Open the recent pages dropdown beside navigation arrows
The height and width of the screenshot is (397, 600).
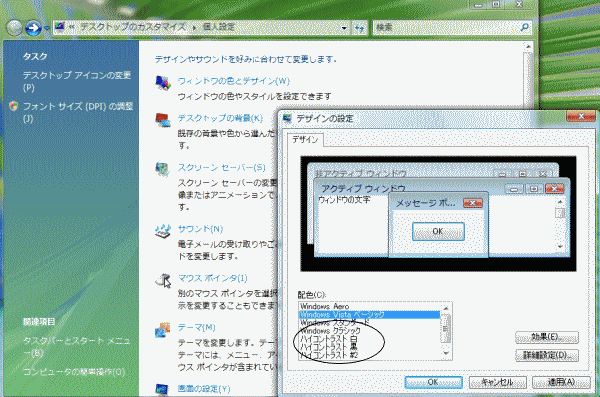pos(47,28)
